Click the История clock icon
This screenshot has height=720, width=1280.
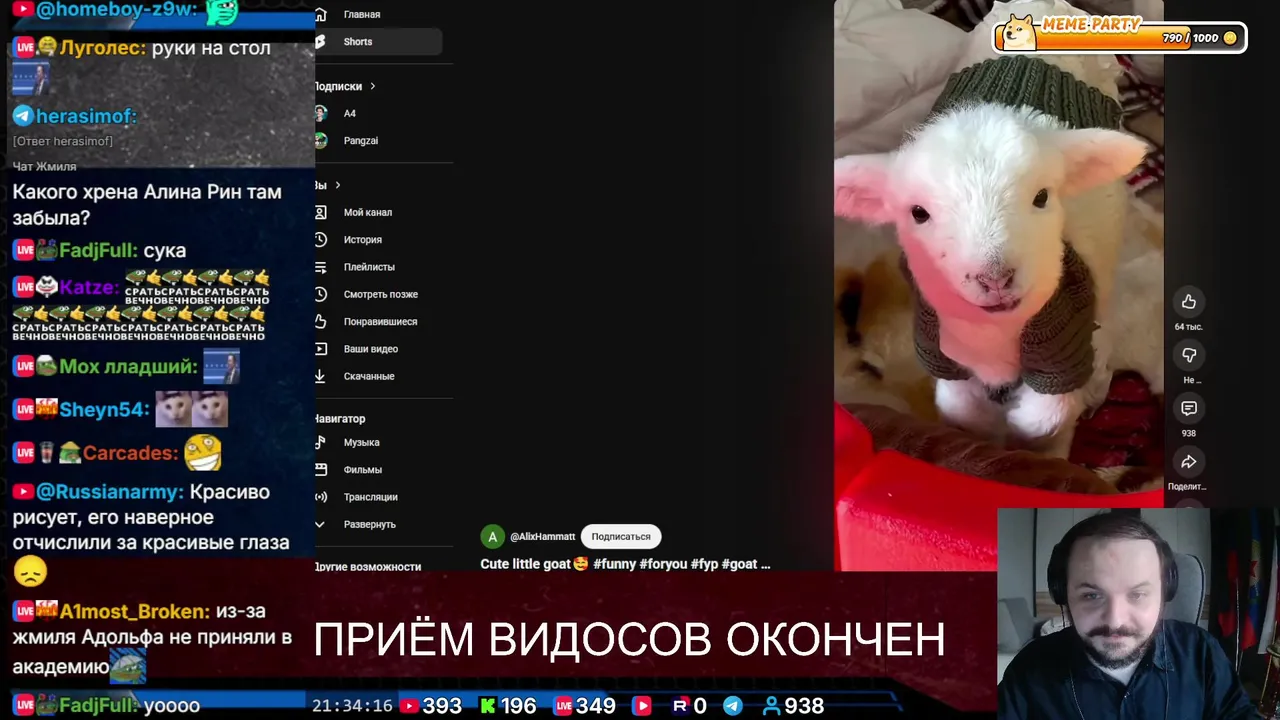pyautogui.click(x=320, y=239)
